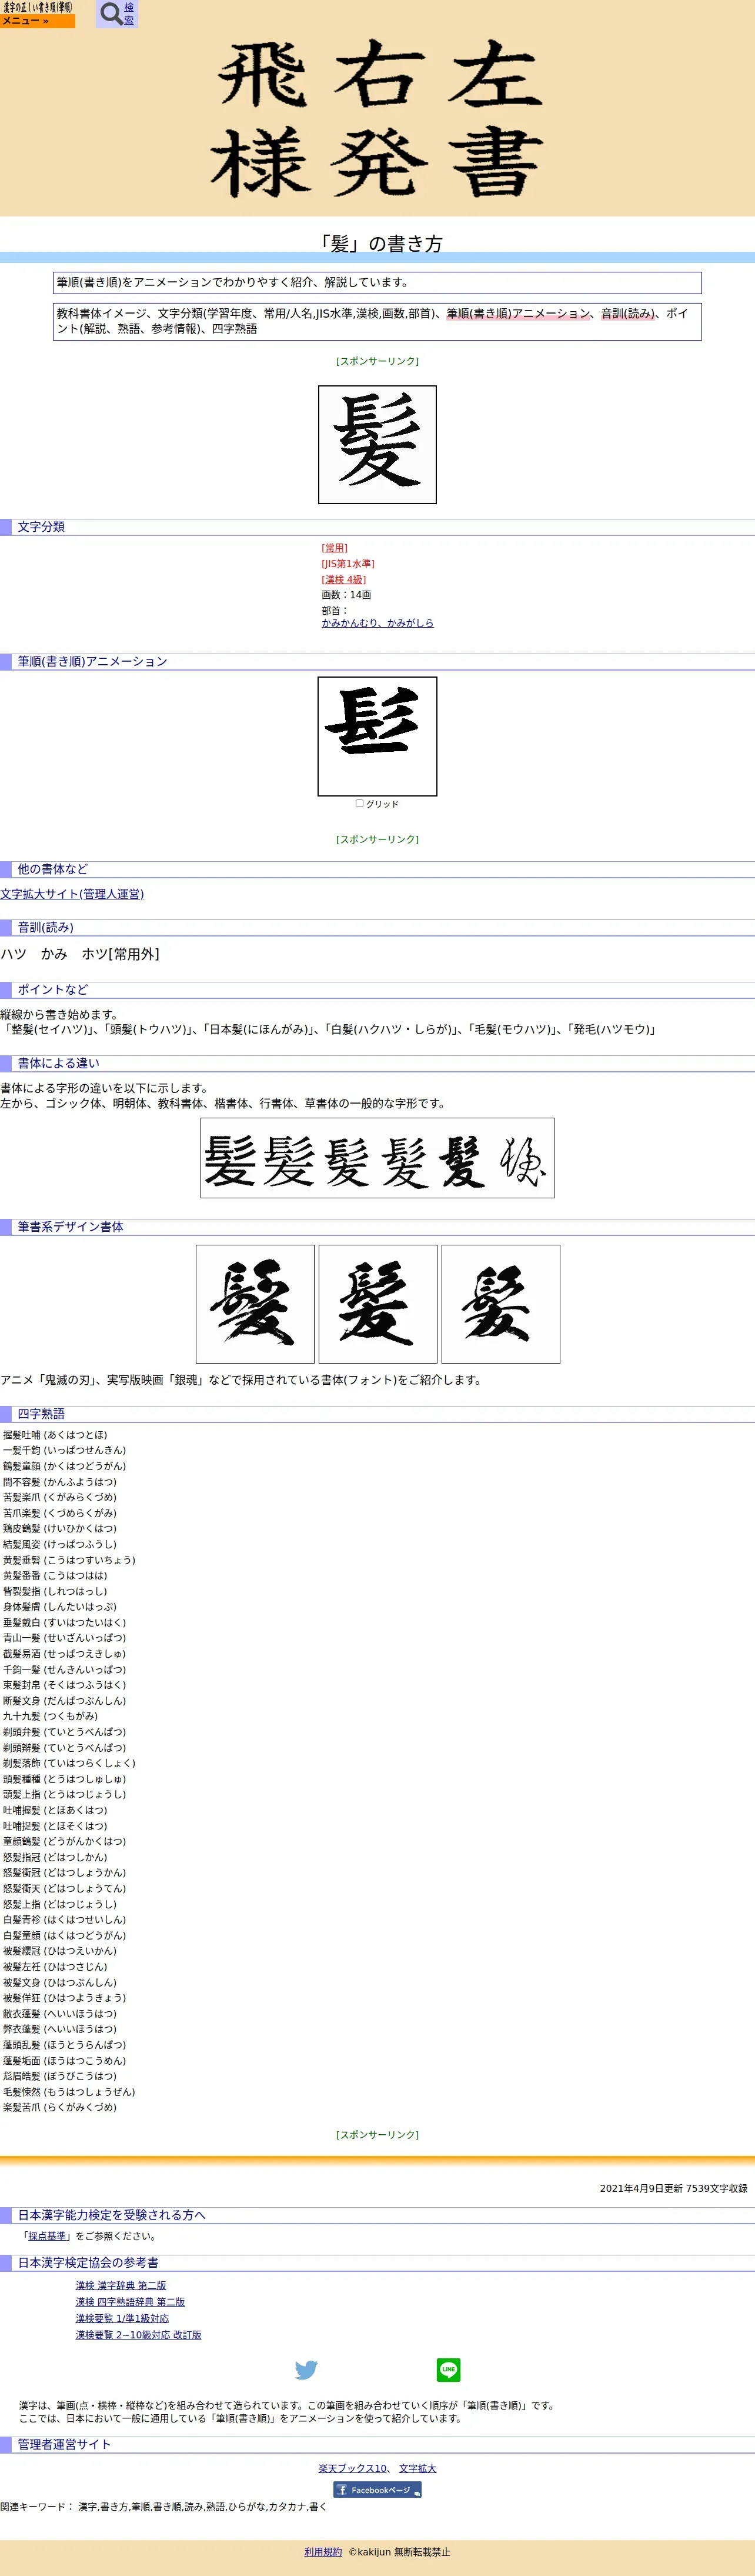Select 九十九髪 (つくもがみ) entry
The width and height of the screenshot is (755, 2576).
(50, 1716)
